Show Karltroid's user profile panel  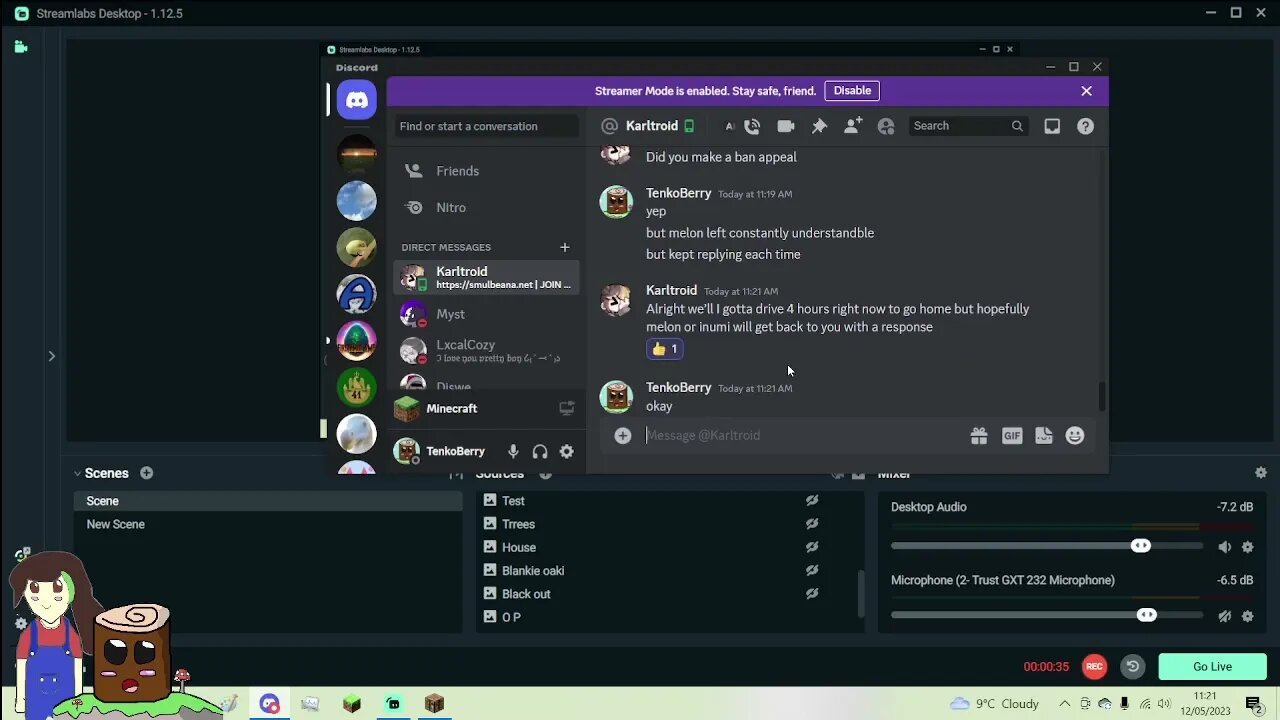(x=886, y=126)
